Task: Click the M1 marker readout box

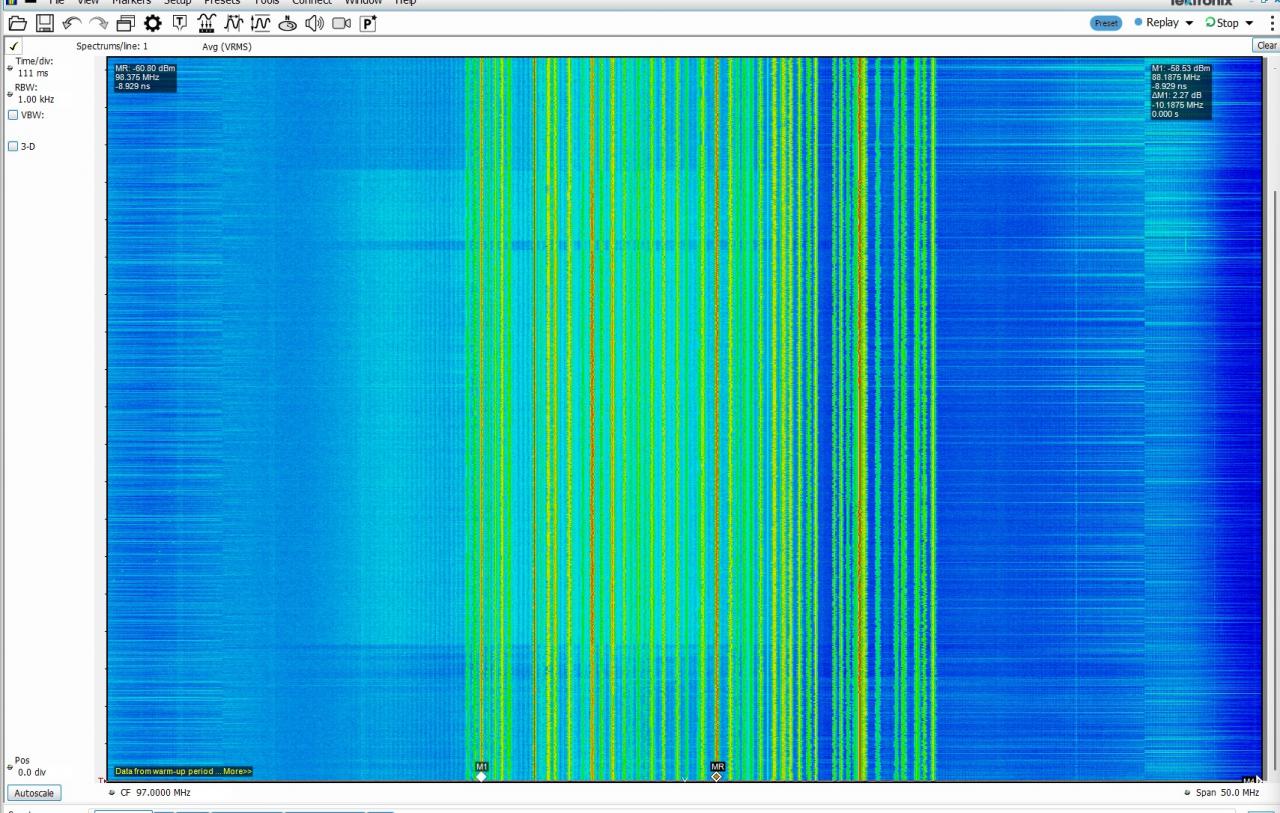Action: click(x=1181, y=91)
